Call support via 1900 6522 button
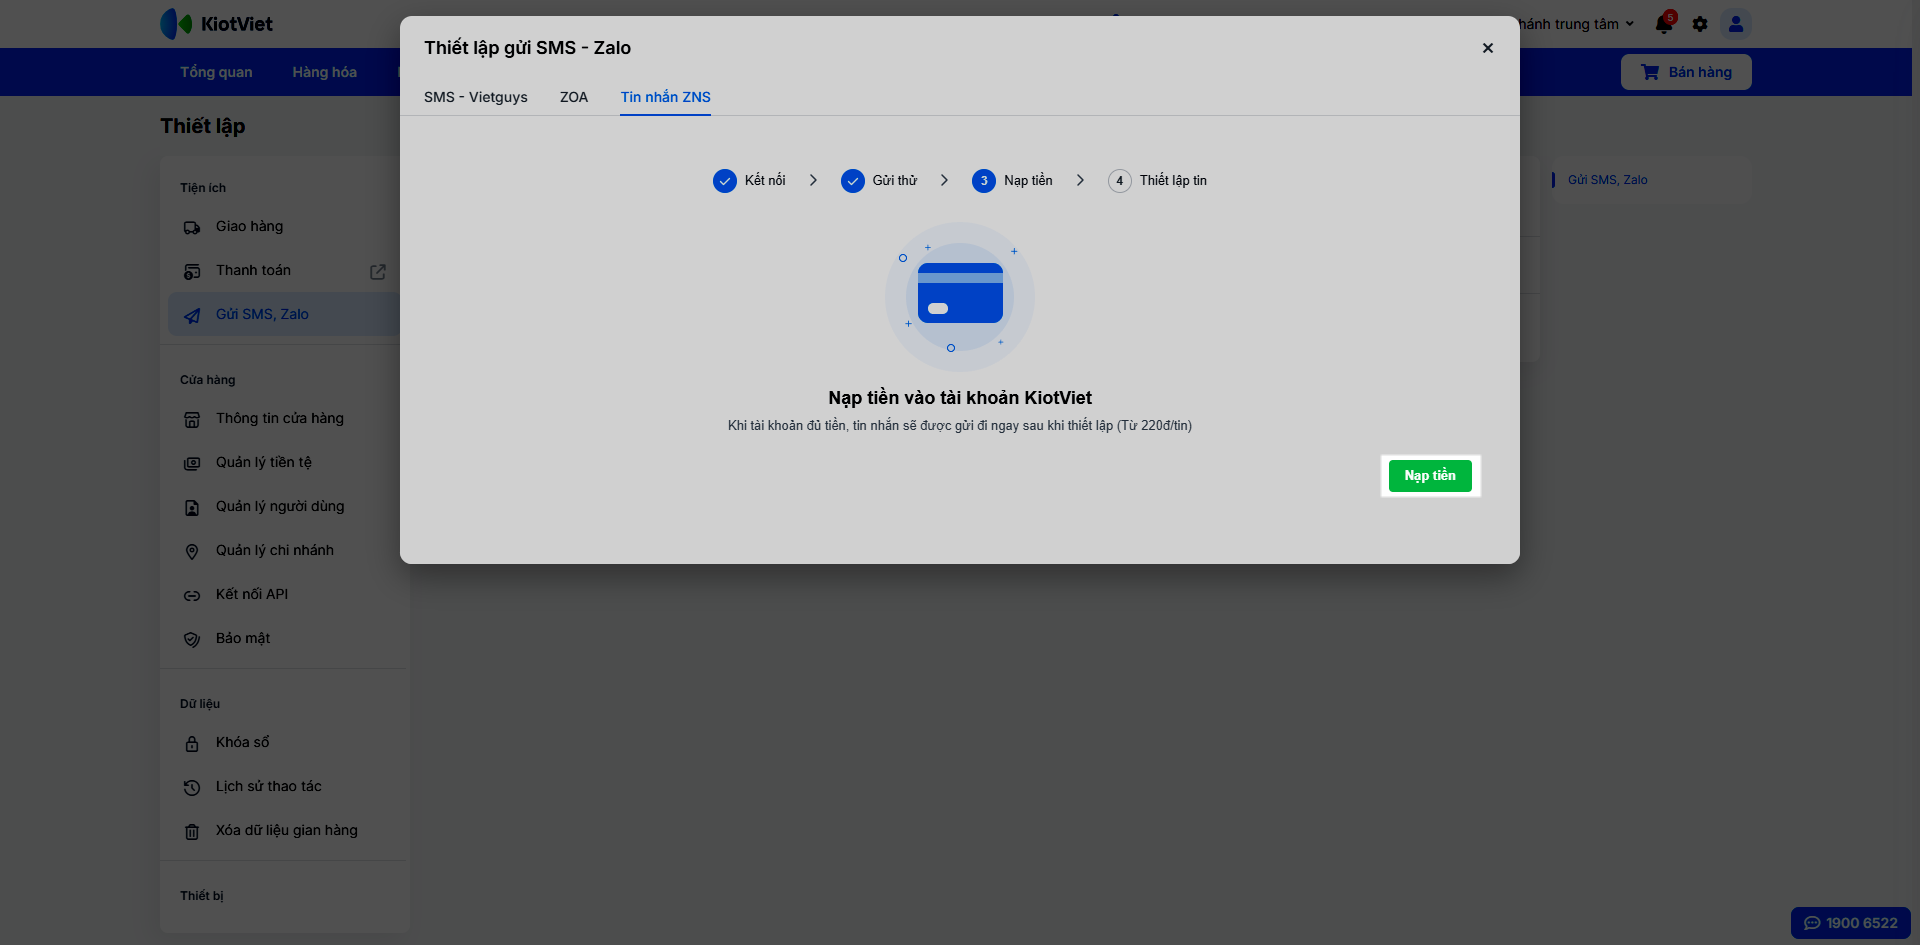This screenshot has width=1920, height=945. click(x=1851, y=923)
